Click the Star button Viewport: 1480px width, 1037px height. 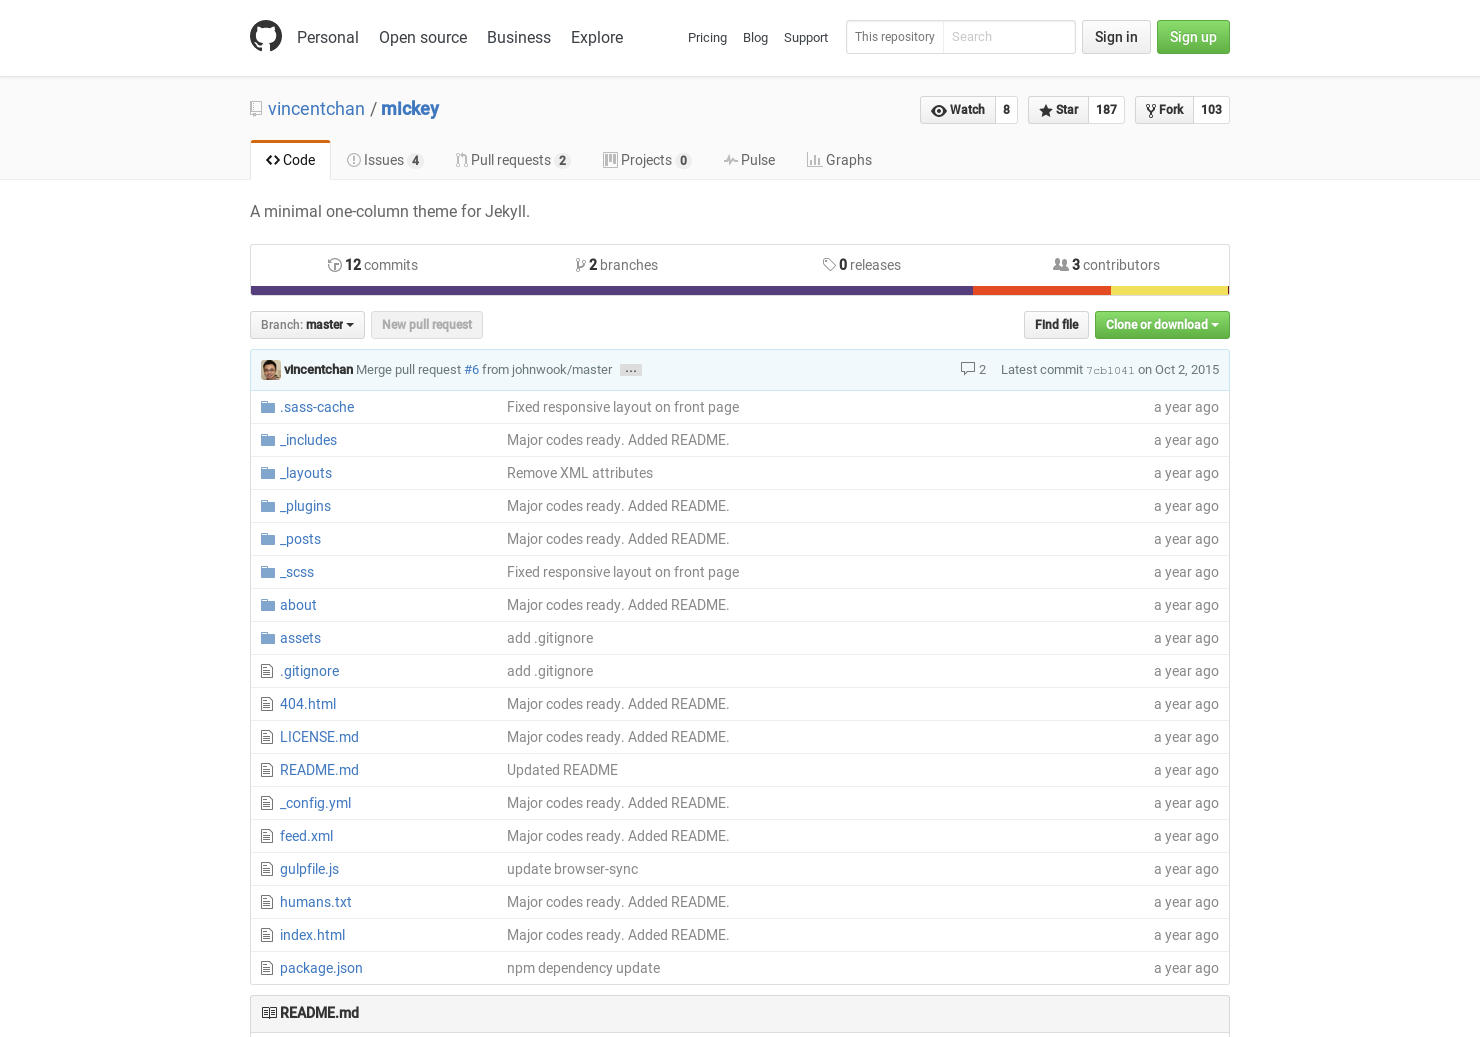[x=1059, y=110]
